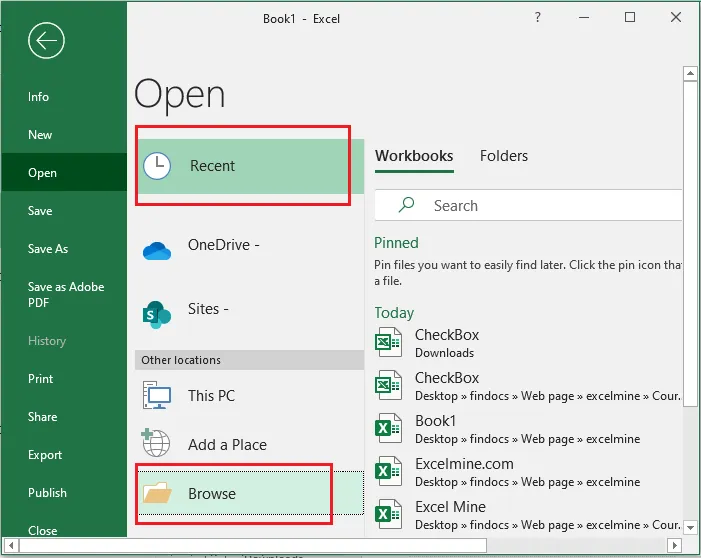The width and height of the screenshot is (701, 558).
Task: Click the horizontal scrollbar right arrow
Action: click(674, 545)
